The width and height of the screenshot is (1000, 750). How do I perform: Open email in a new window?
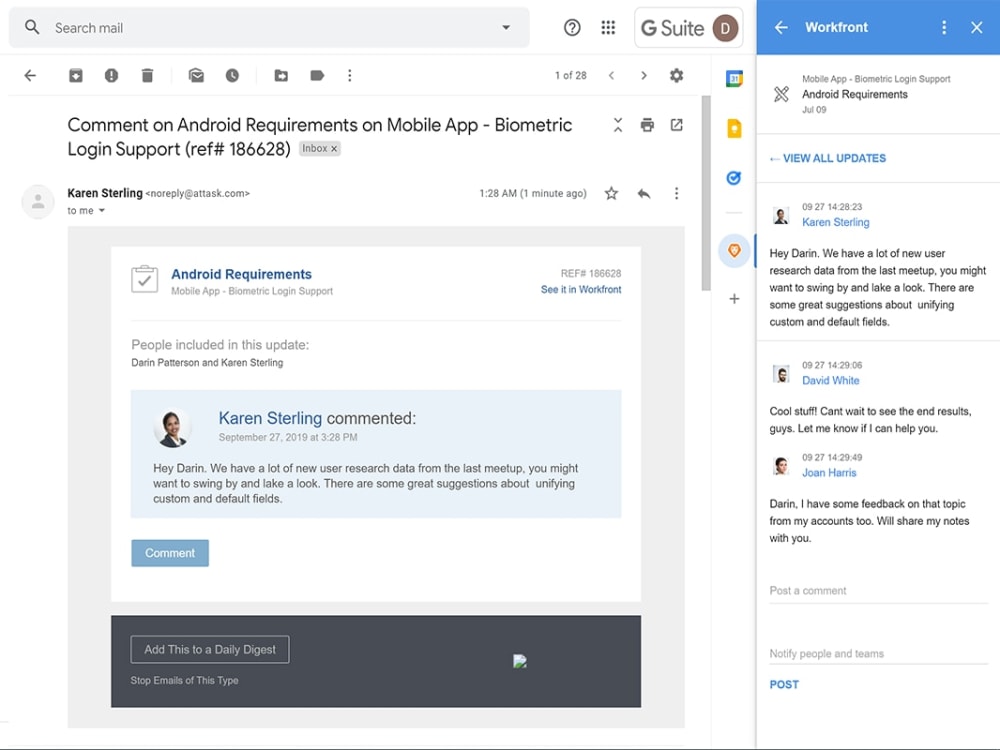[x=677, y=125]
